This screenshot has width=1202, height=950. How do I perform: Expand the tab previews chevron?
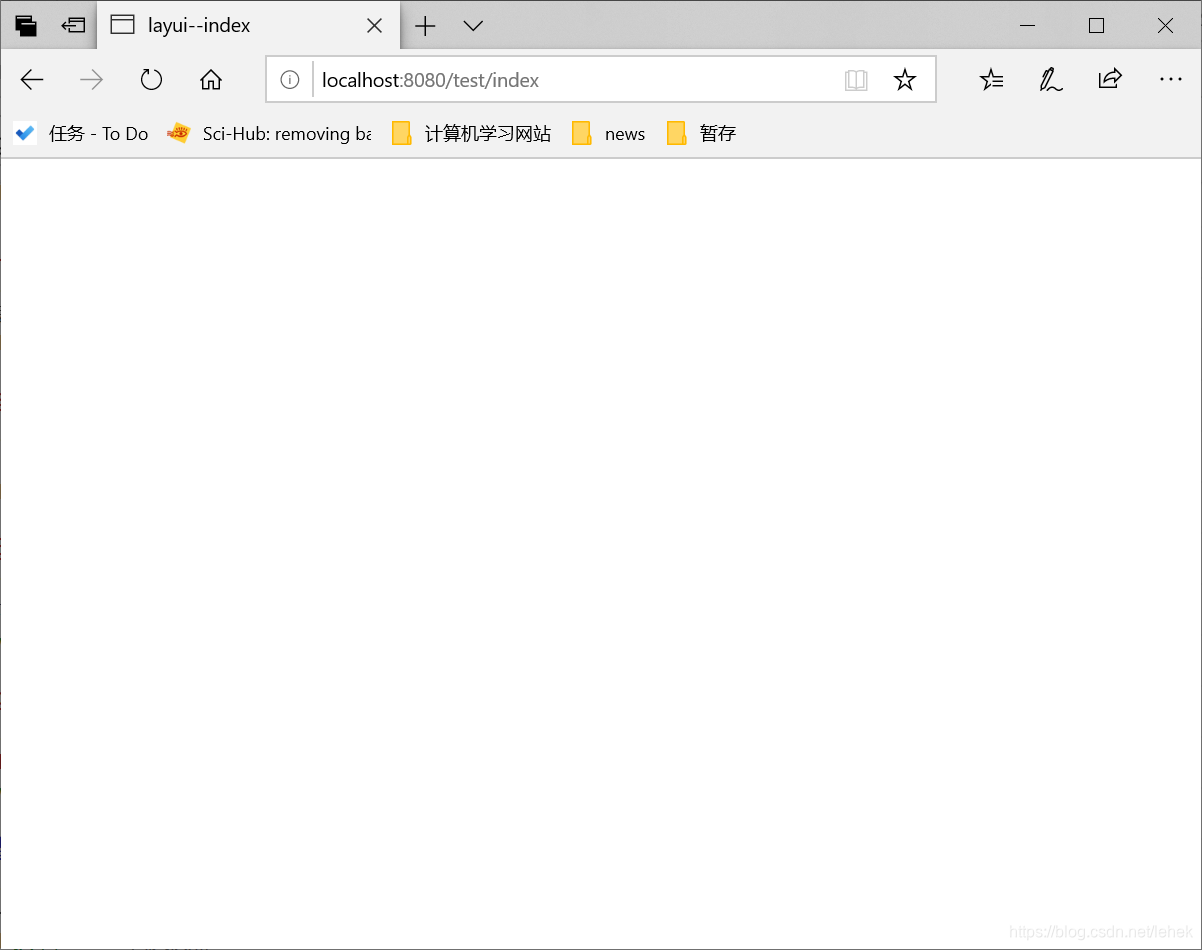pos(474,26)
